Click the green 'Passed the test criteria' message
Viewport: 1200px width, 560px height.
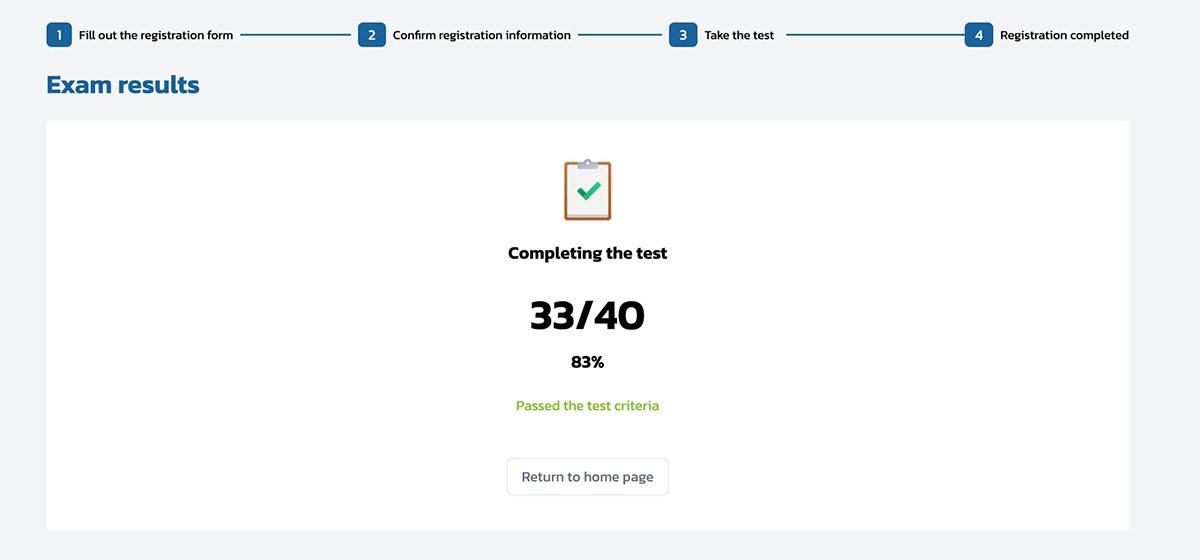tap(588, 406)
